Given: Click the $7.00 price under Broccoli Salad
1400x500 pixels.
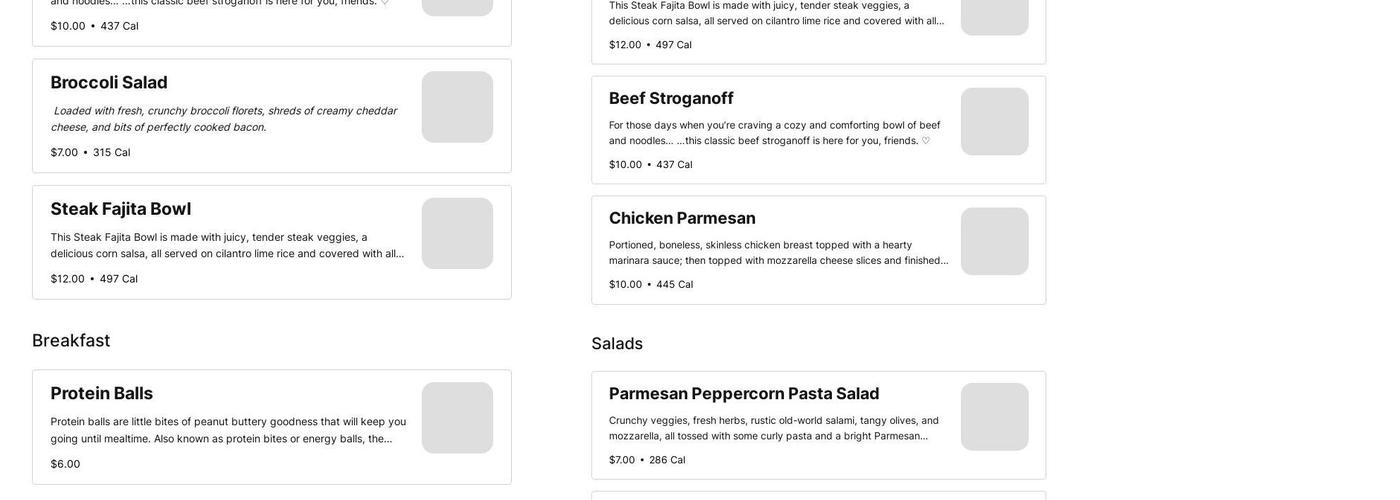Looking at the screenshot, I should coord(64,153).
